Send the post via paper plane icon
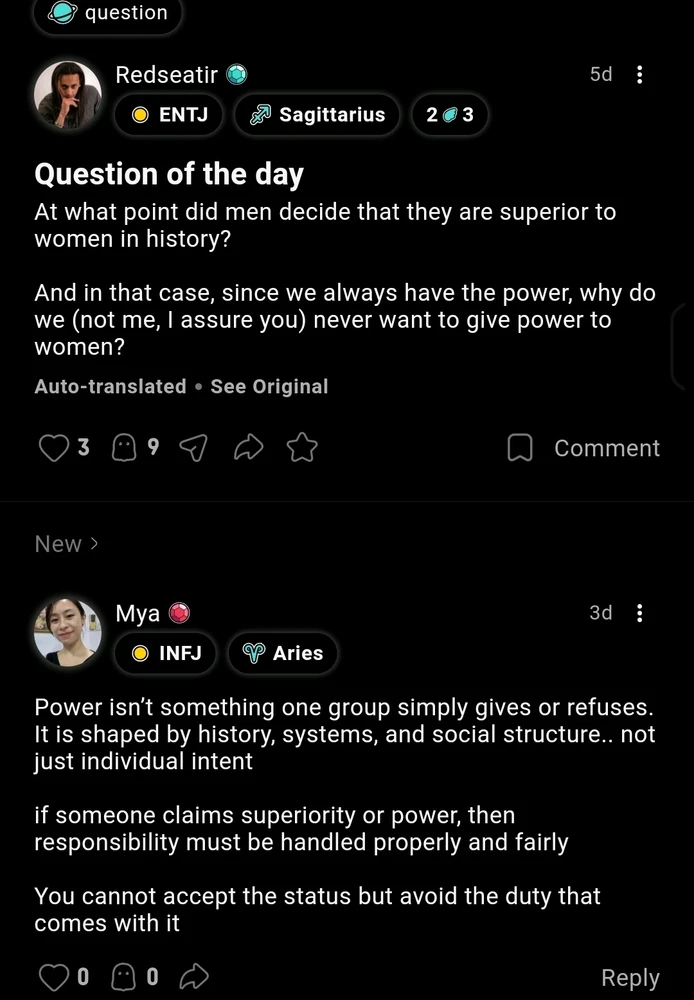This screenshot has width=694, height=1000. tap(192, 449)
